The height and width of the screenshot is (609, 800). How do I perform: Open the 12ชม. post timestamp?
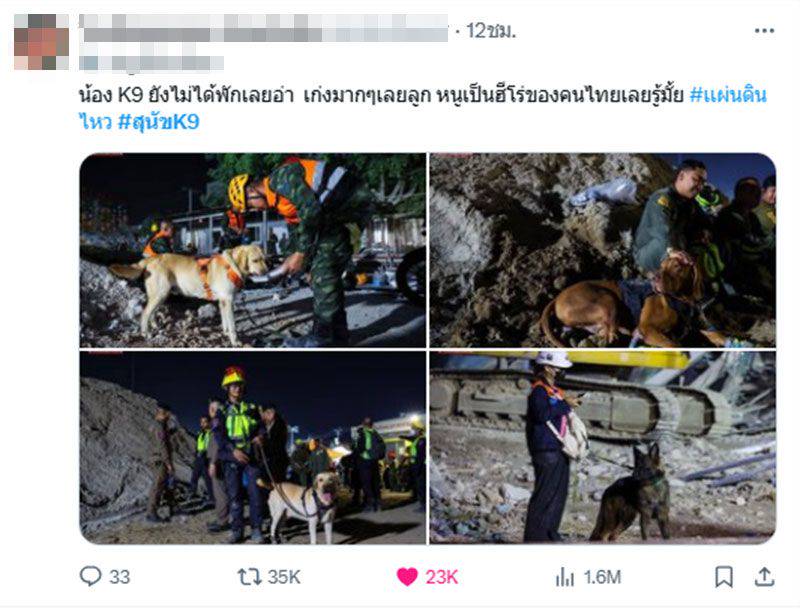(x=491, y=31)
